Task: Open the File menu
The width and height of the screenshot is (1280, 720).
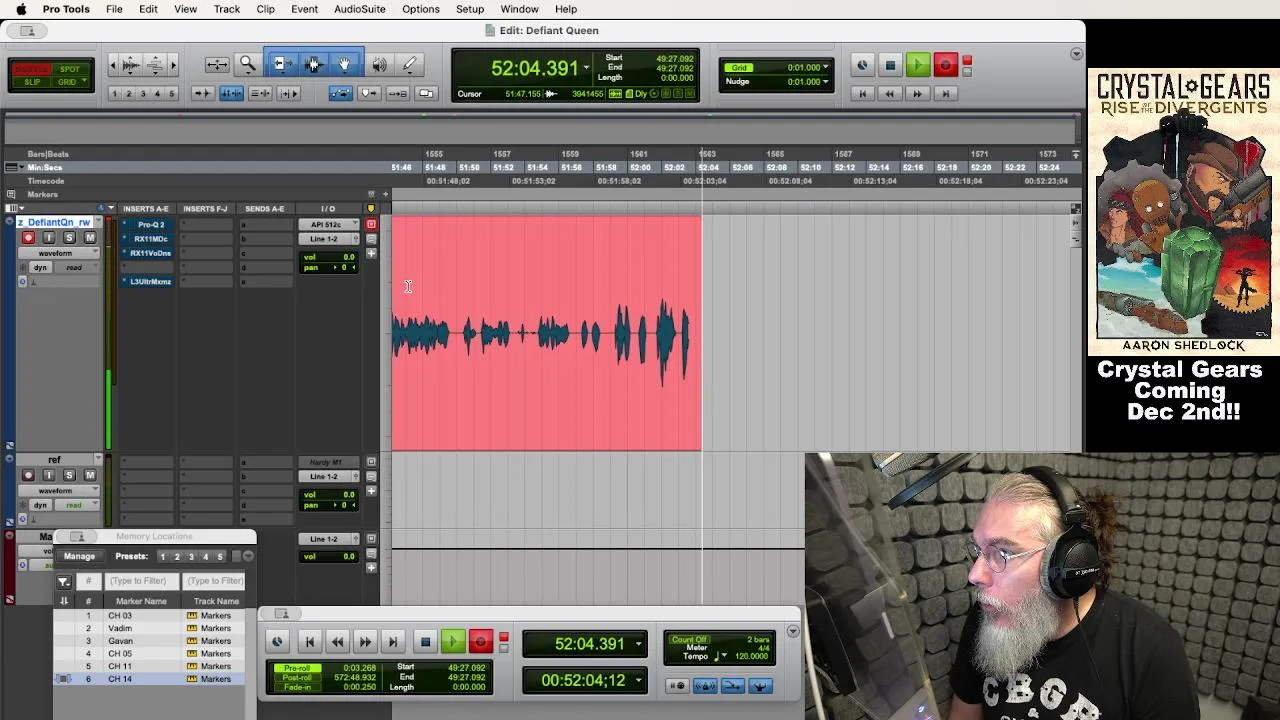Action: [x=114, y=9]
